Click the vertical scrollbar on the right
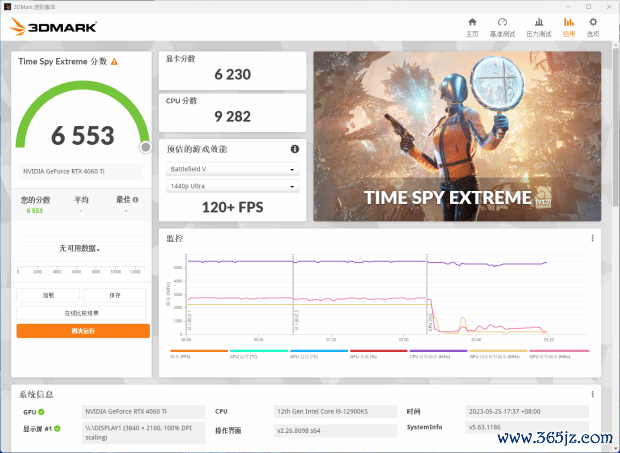This screenshot has height=453, width=620. click(x=616, y=130)
